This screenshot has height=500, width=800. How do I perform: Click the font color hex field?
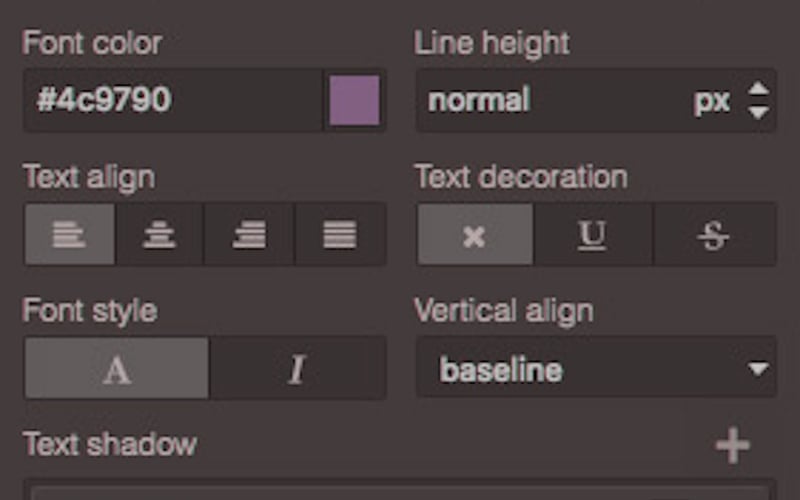click(172, 100)
